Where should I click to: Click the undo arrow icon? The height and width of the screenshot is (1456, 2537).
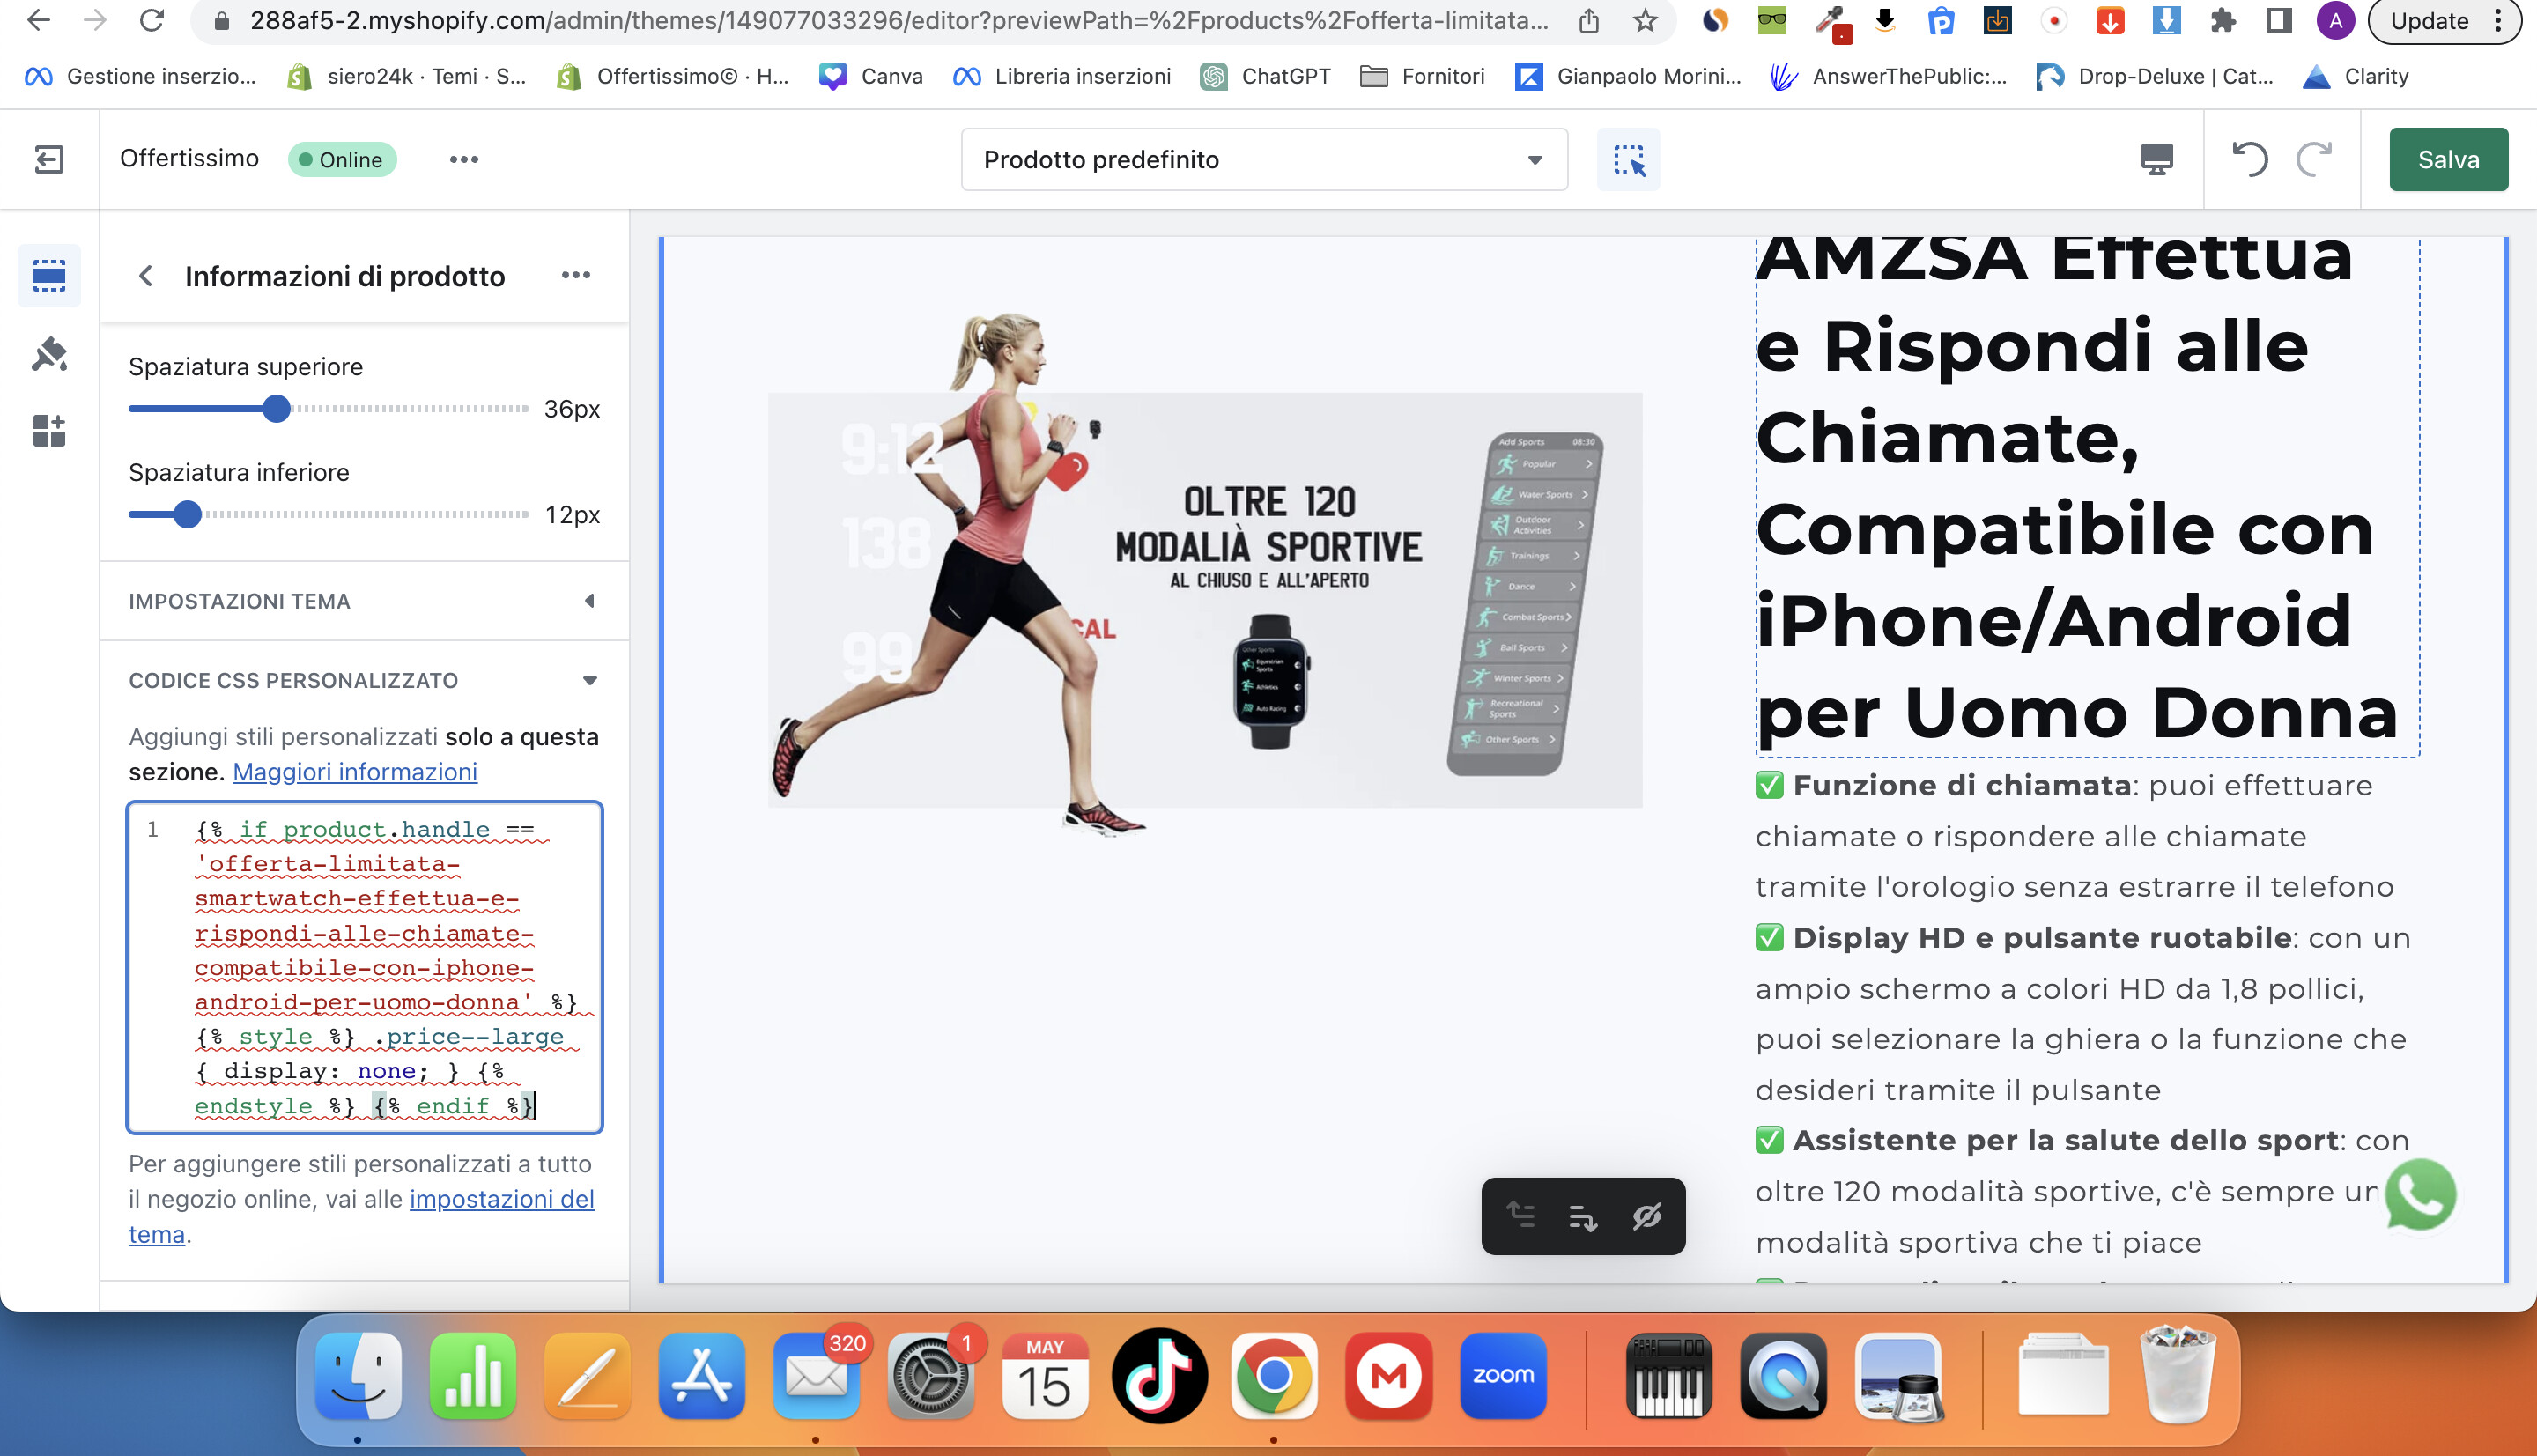(x=2250, y=159)
